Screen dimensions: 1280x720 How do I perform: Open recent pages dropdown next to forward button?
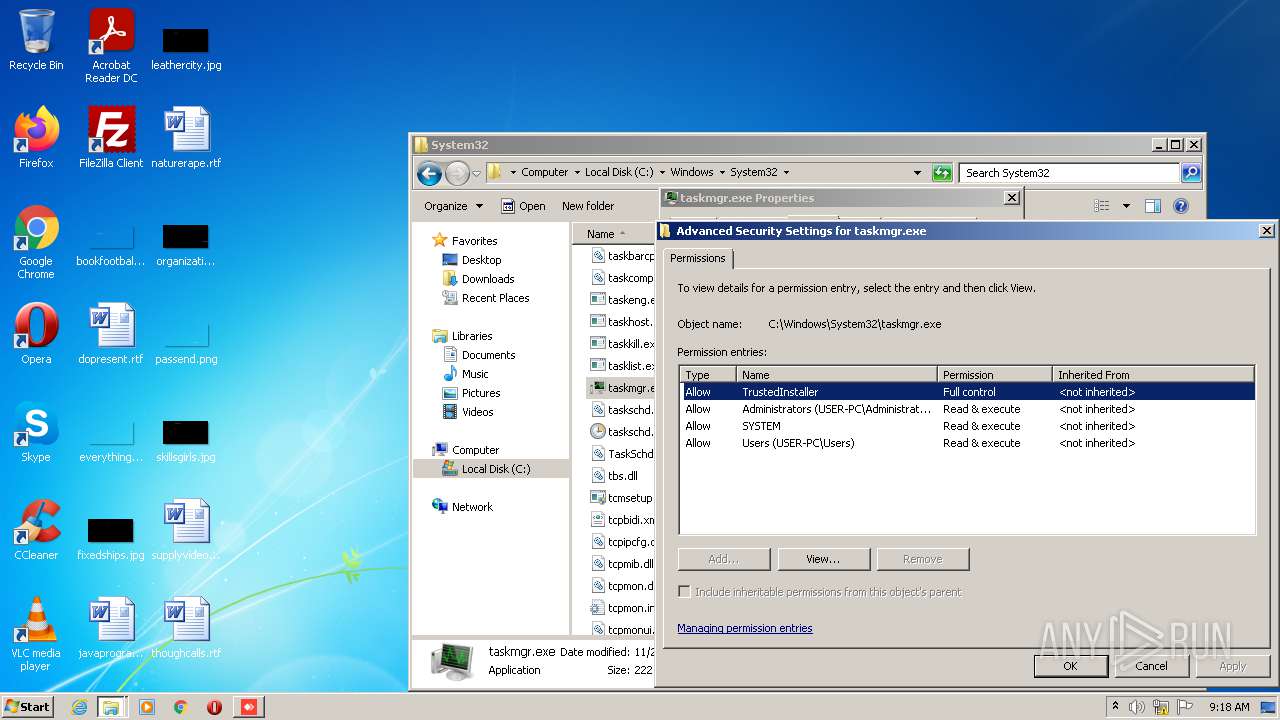(476, 173)
